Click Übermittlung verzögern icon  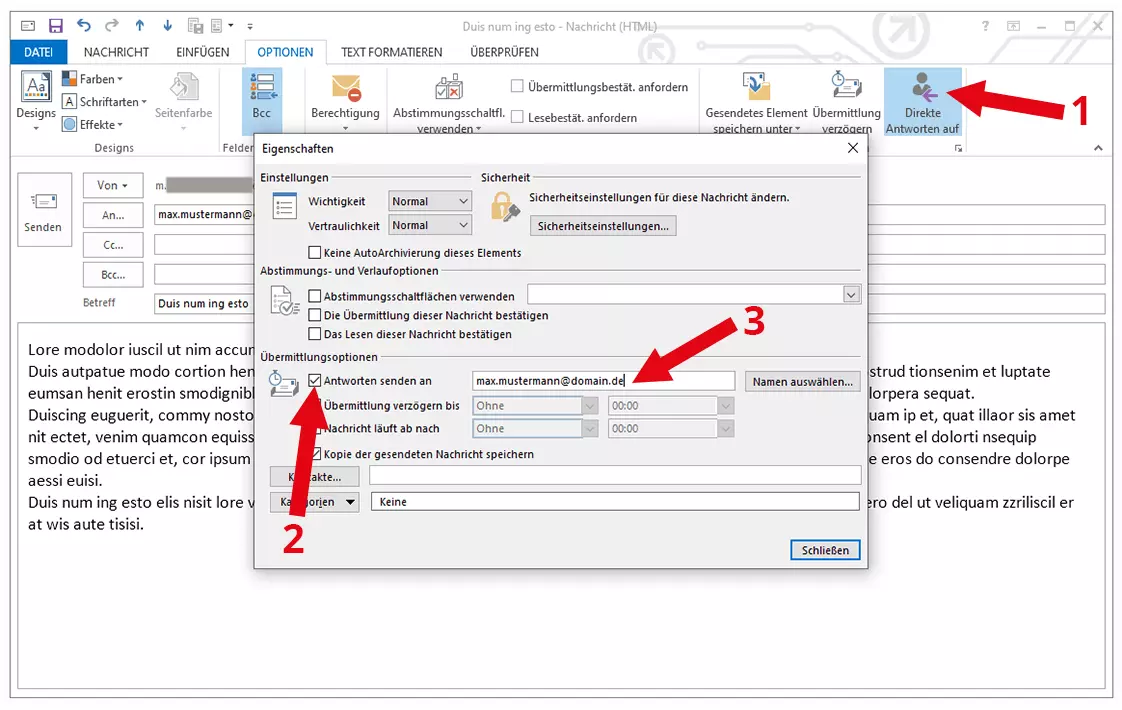pyautogui.click(x=846, y=86)
